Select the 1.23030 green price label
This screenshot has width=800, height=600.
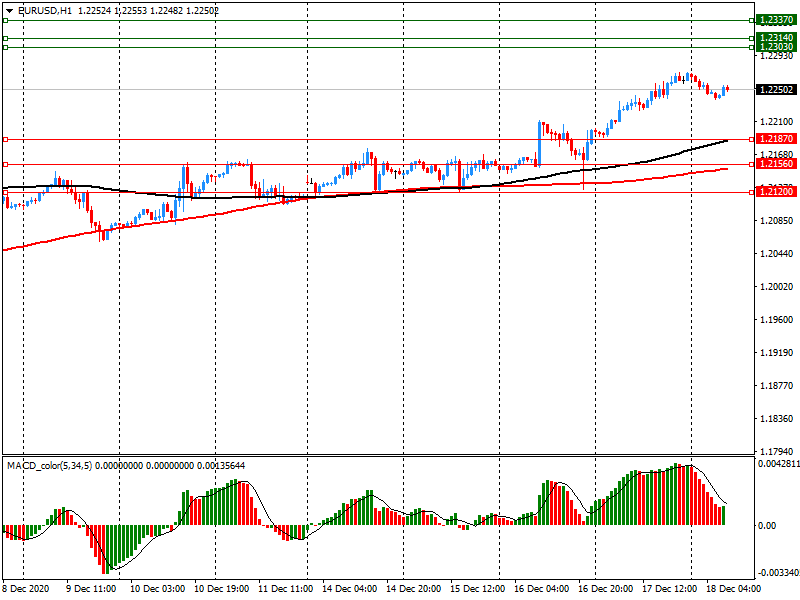pos(776,47)
